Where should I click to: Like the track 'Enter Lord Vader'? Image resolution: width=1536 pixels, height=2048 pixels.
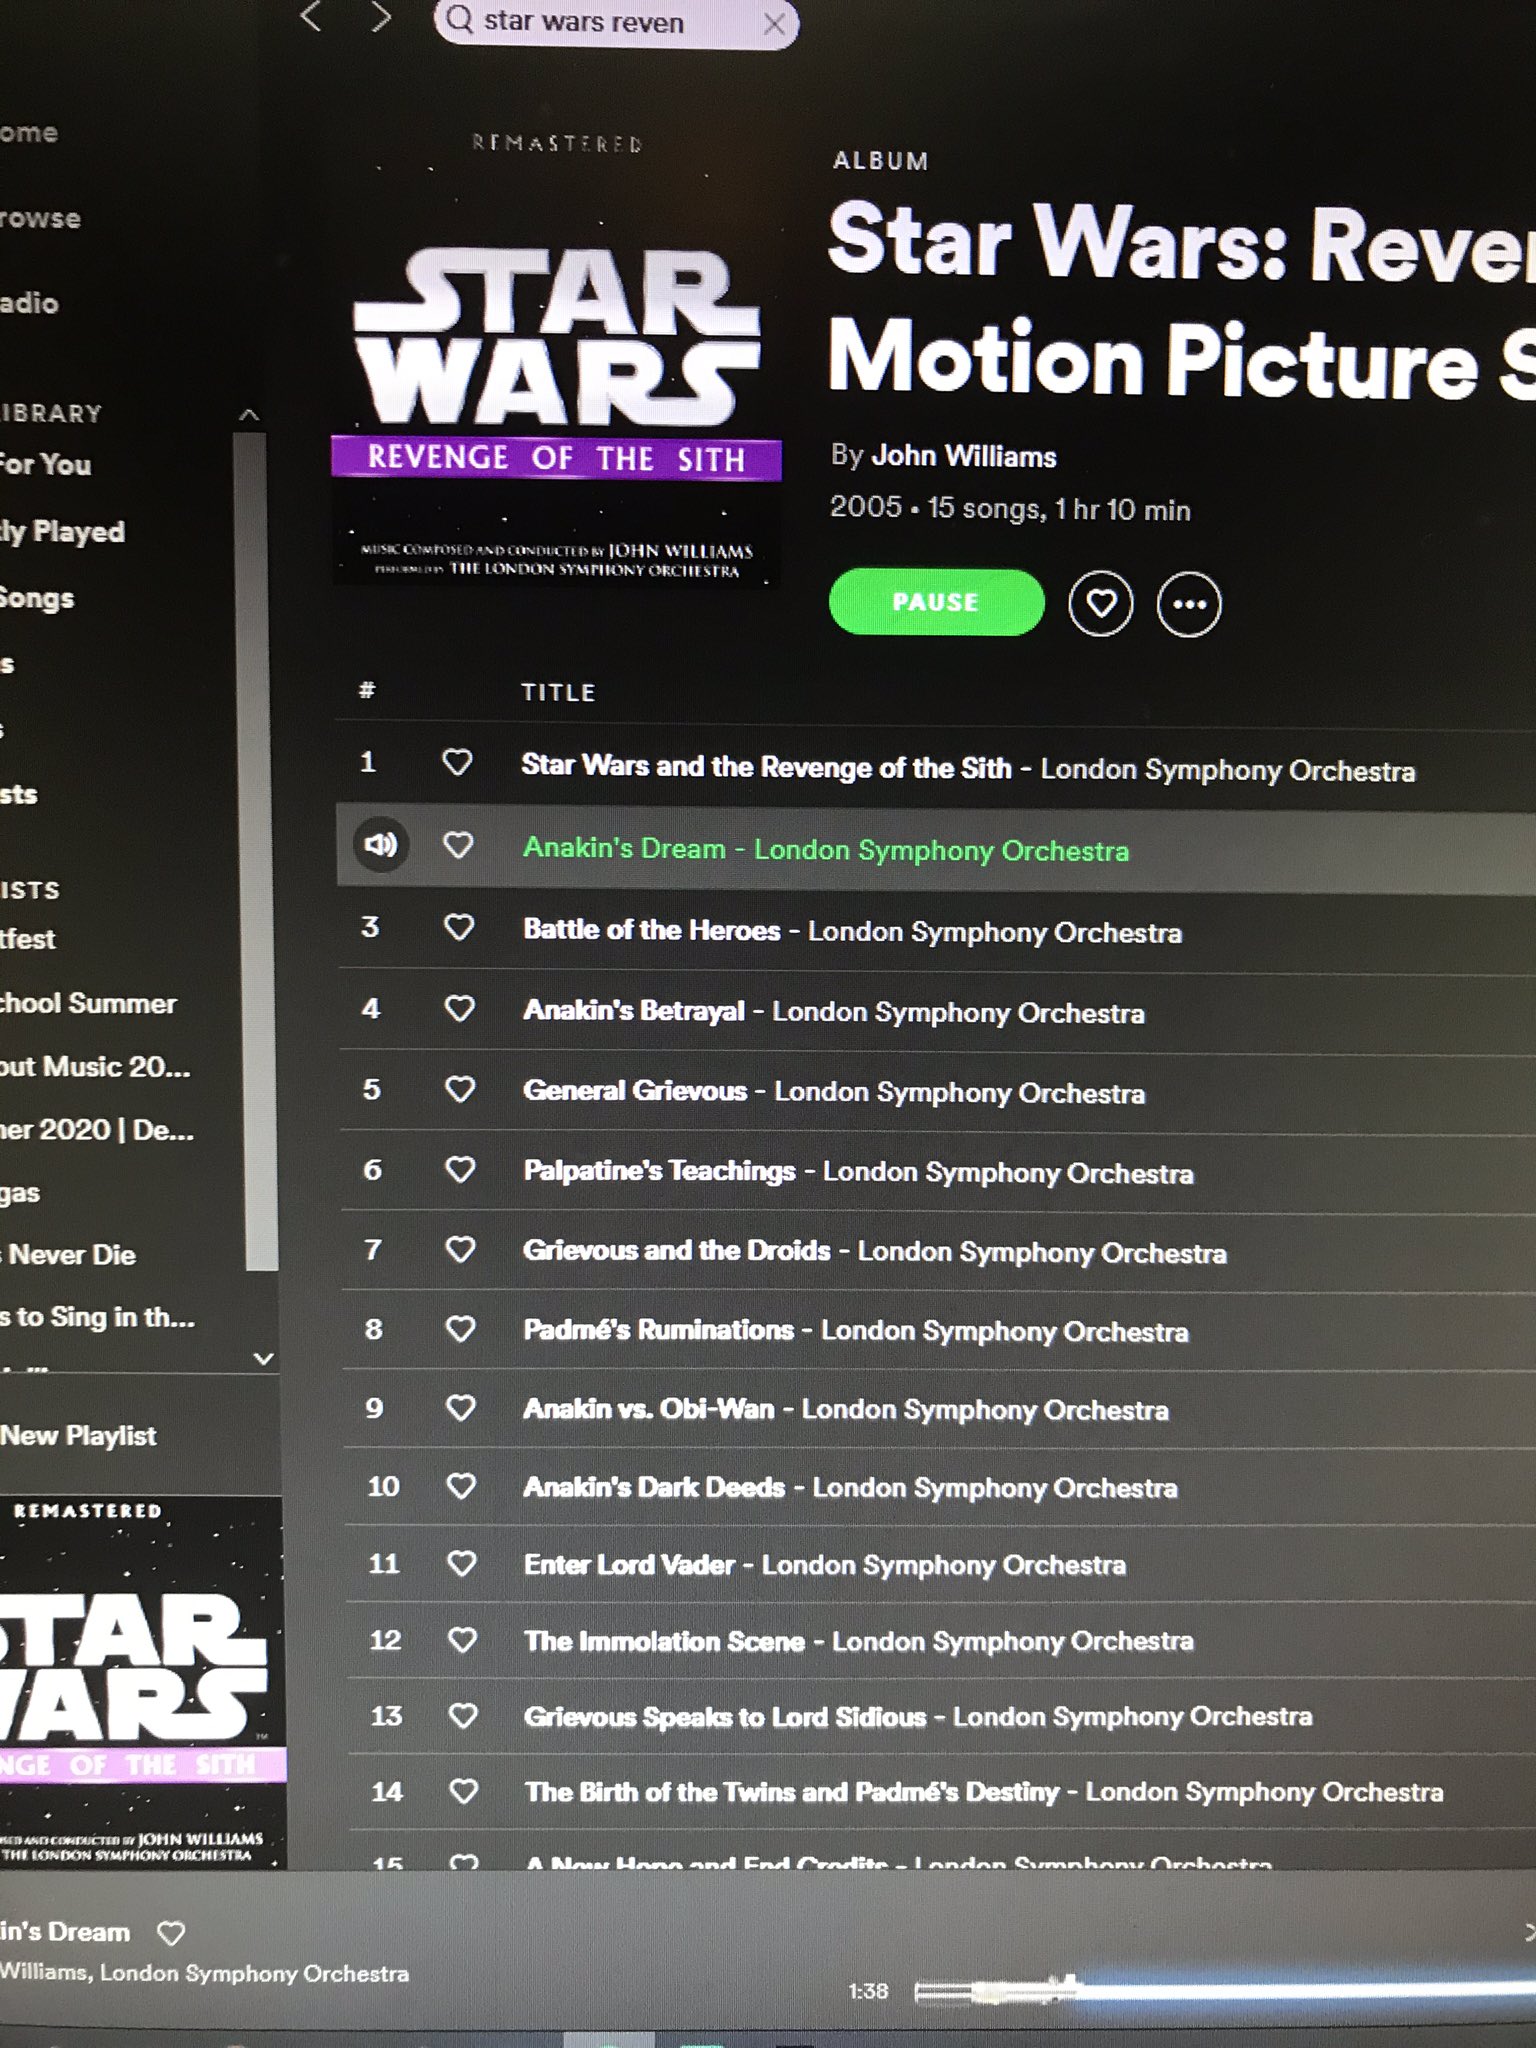pyautogui.click(x=461, y=1564)
